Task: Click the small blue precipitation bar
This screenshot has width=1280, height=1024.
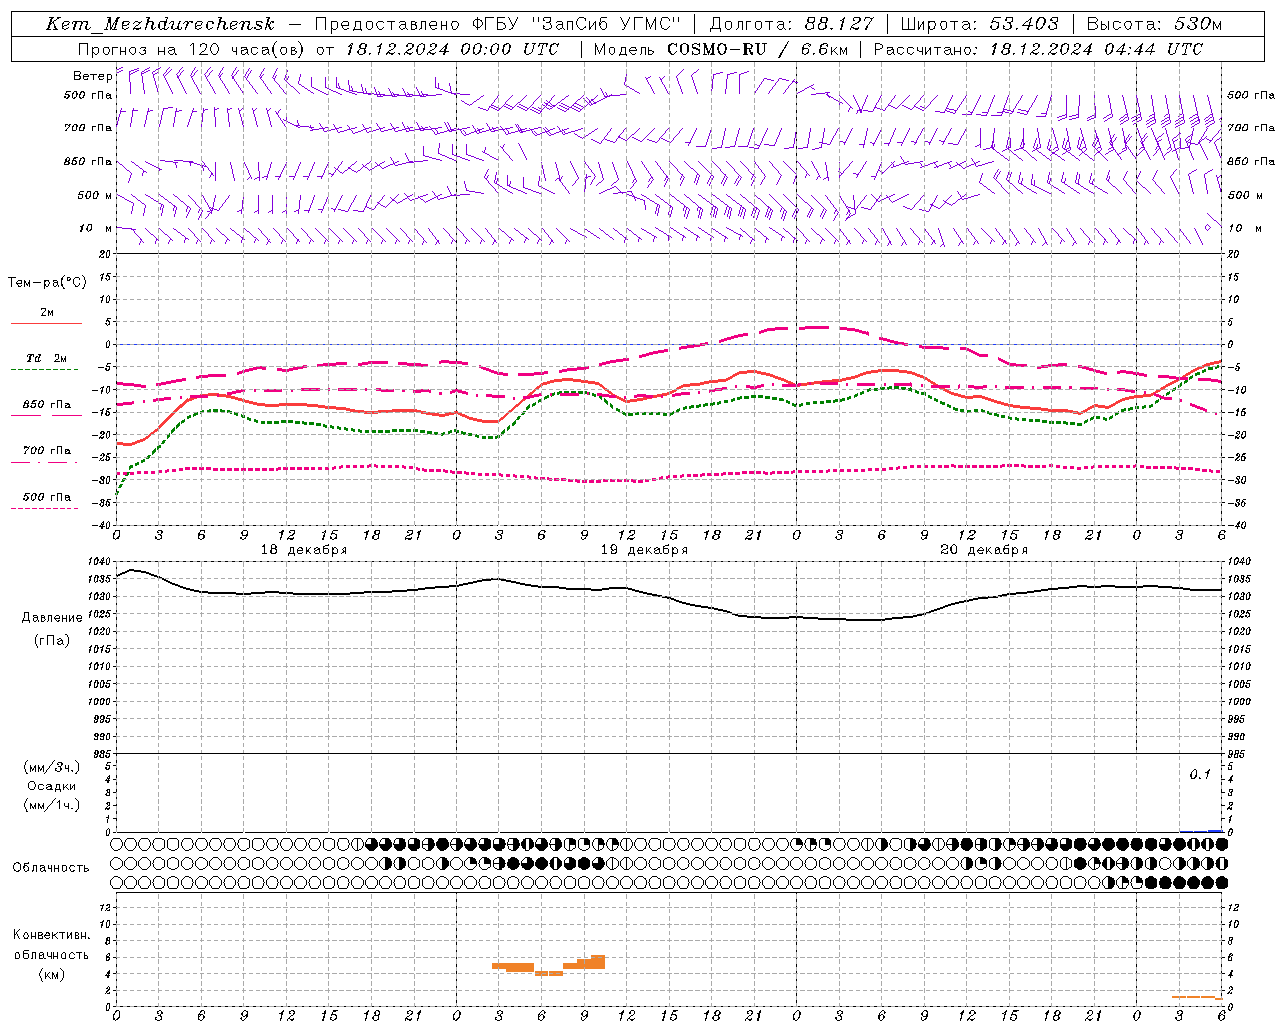Action: (x=1215, y=831)
